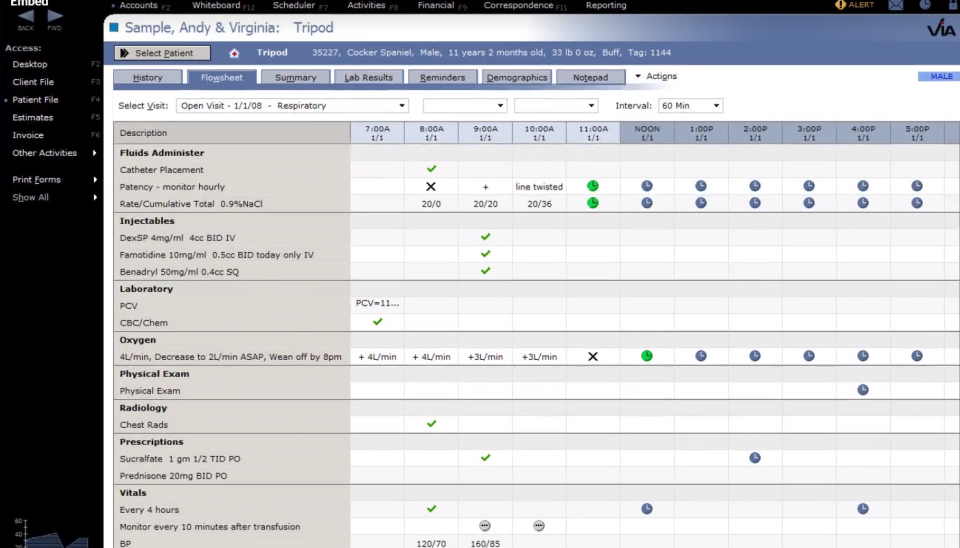Click the Forward navigation arrow
This screenshot has height=548, width=960.
[55, 17]
